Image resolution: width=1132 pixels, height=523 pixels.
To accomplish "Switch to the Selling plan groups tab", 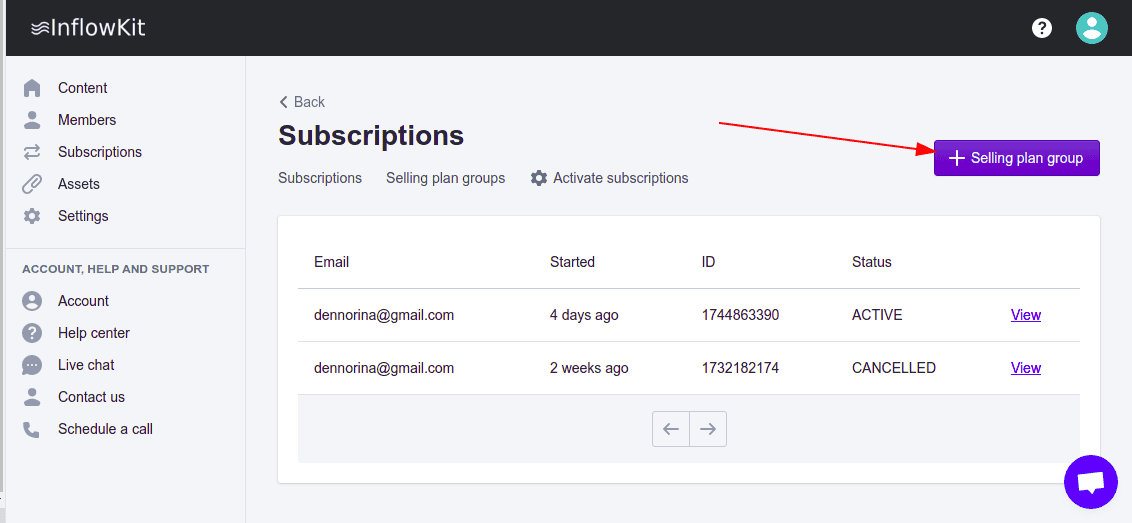I will [445, 178].
